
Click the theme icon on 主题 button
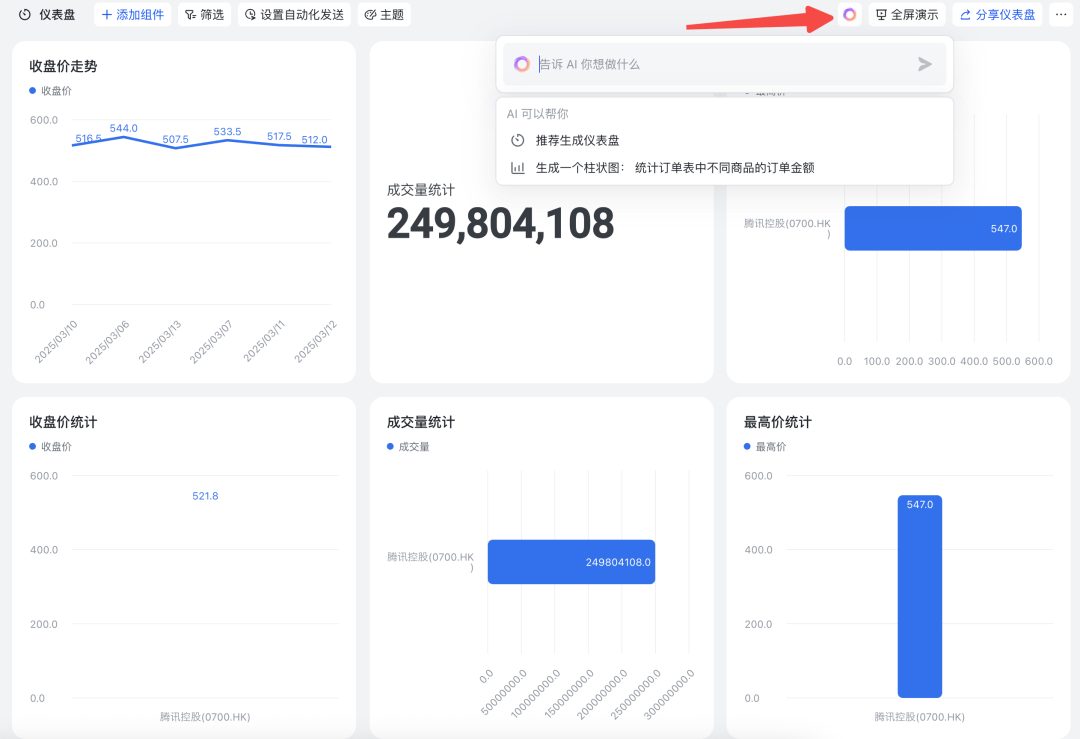[368, 15]
